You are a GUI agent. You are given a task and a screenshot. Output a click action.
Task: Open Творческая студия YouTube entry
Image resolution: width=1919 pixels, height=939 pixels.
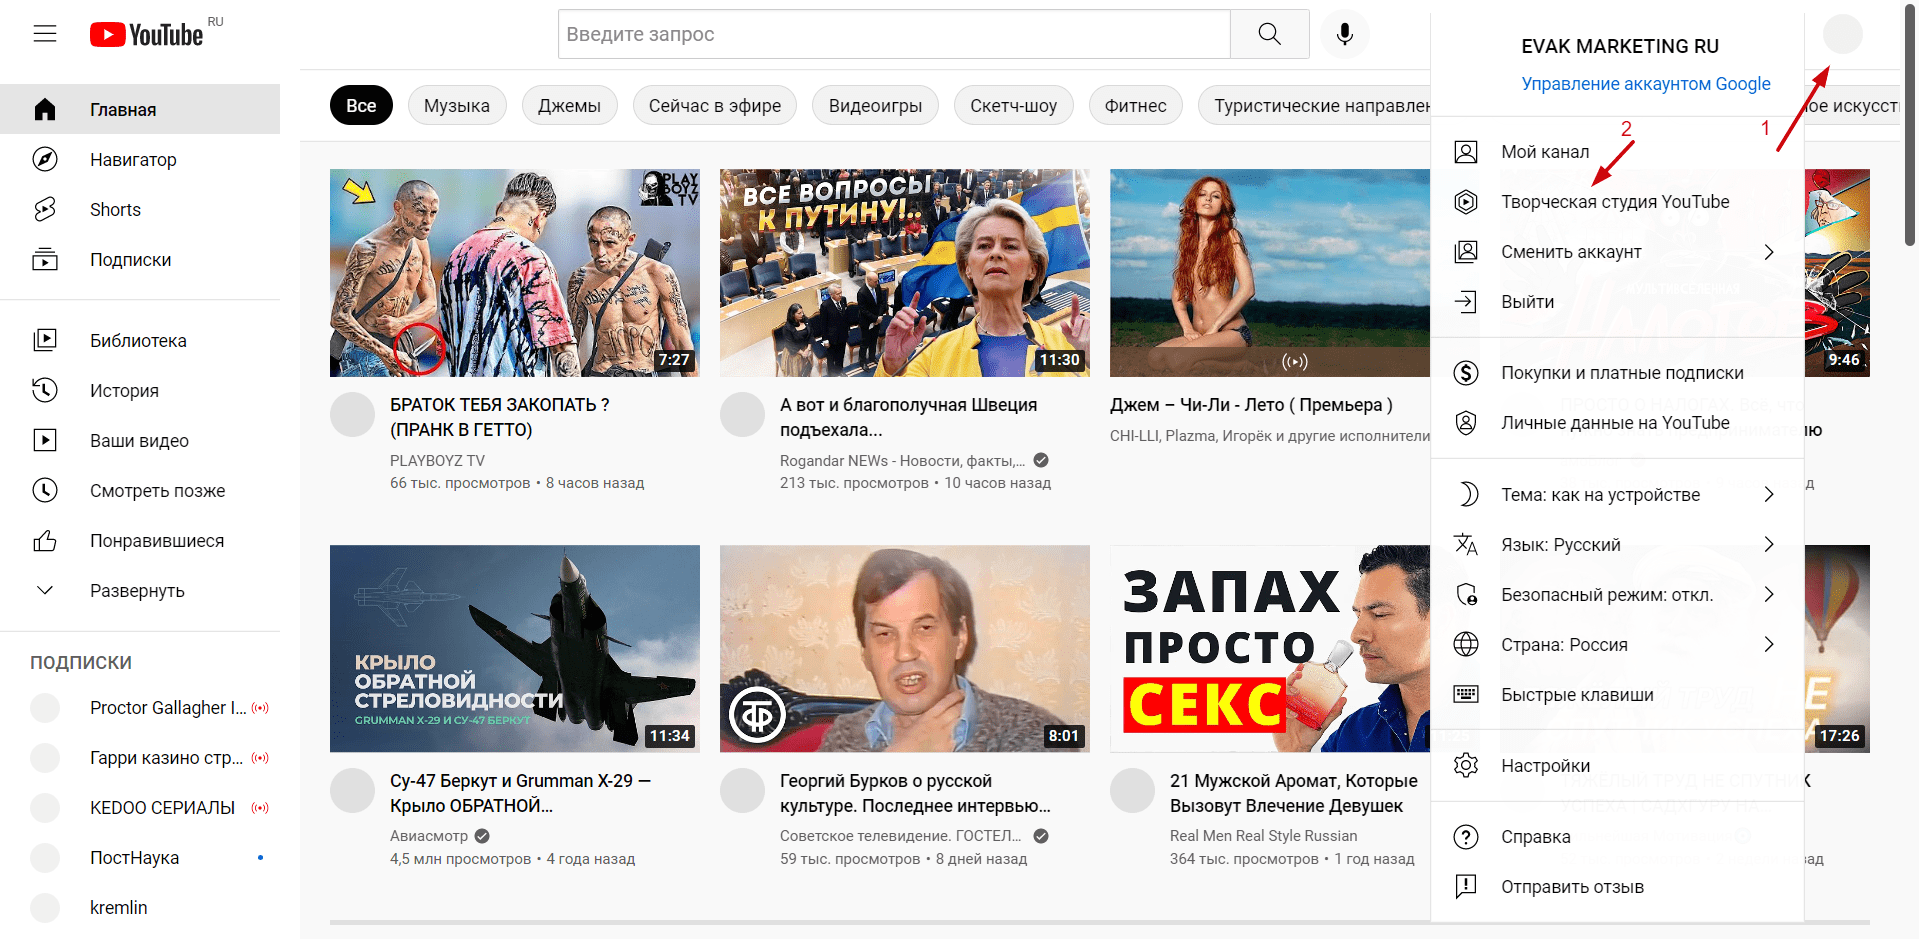tap(1617, 202)
